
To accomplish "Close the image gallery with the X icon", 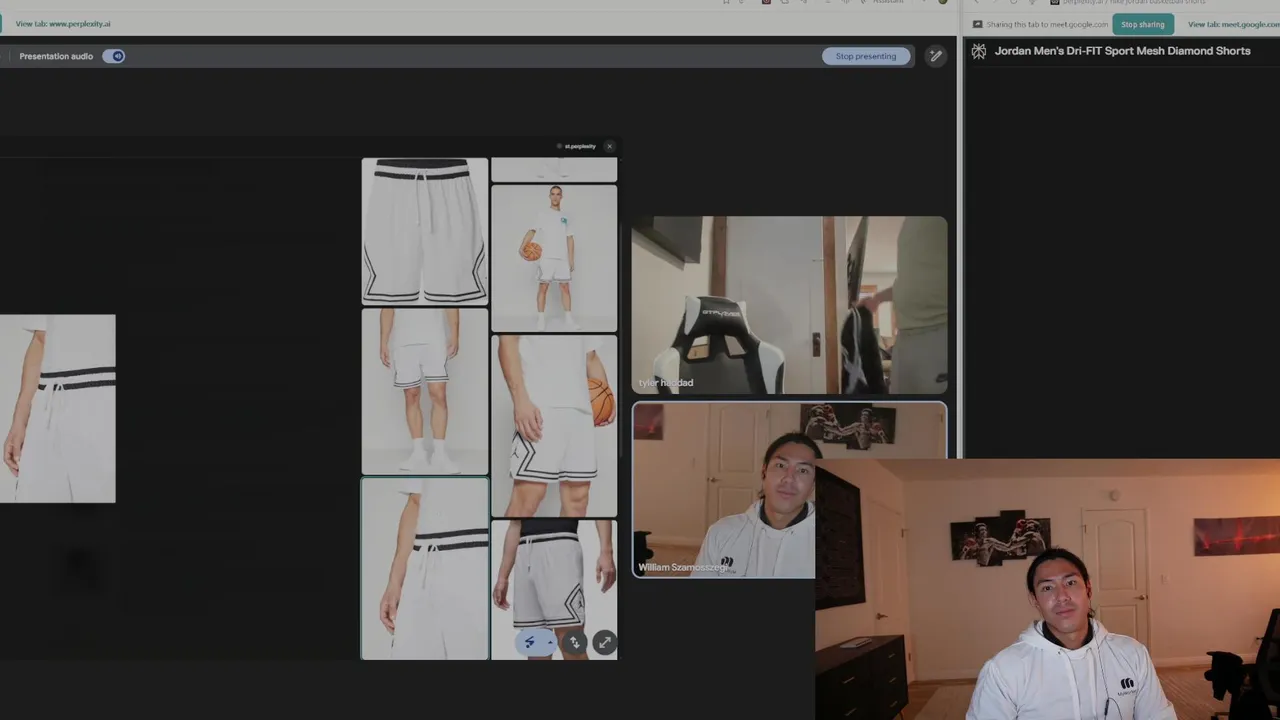I will coord(609,146).
